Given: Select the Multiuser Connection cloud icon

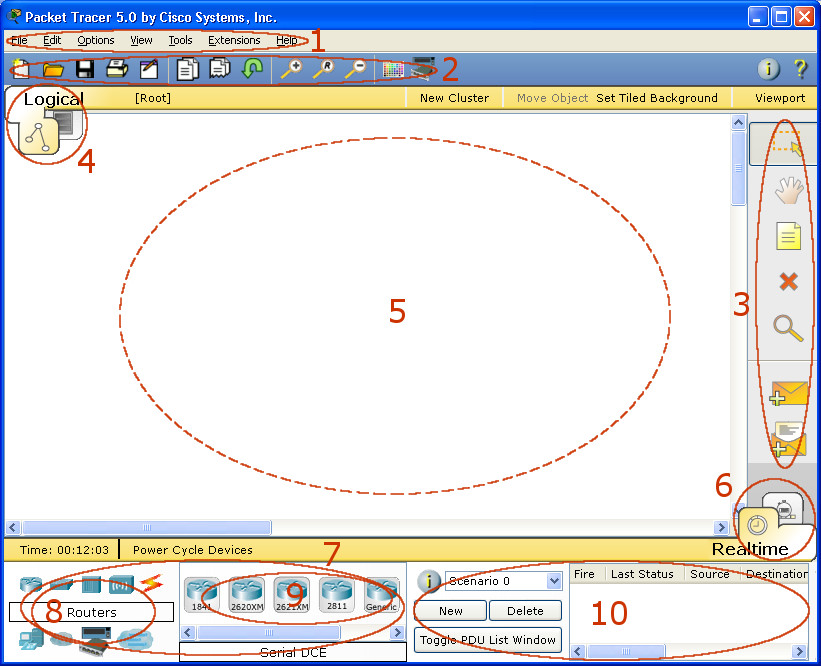Looking at the screenshot, I should point(135,639).
